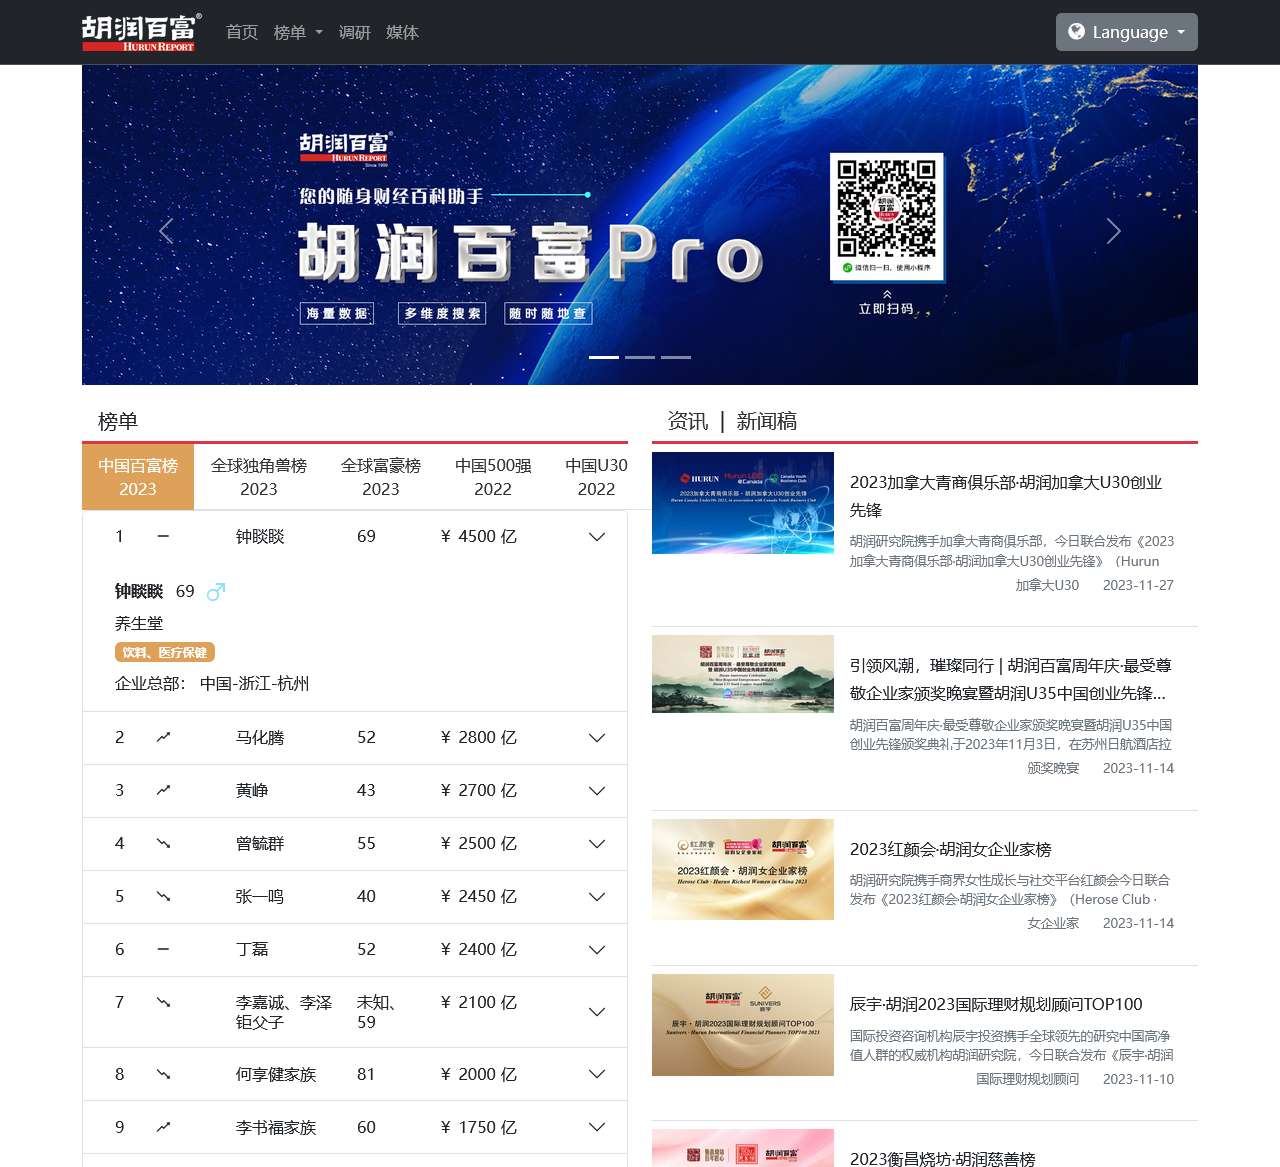Image resolution: width=1280 pixels, height=1167 pixels.
Task: Expand the 何享健家族 row chevron
Action: [x=597, y=1075]
